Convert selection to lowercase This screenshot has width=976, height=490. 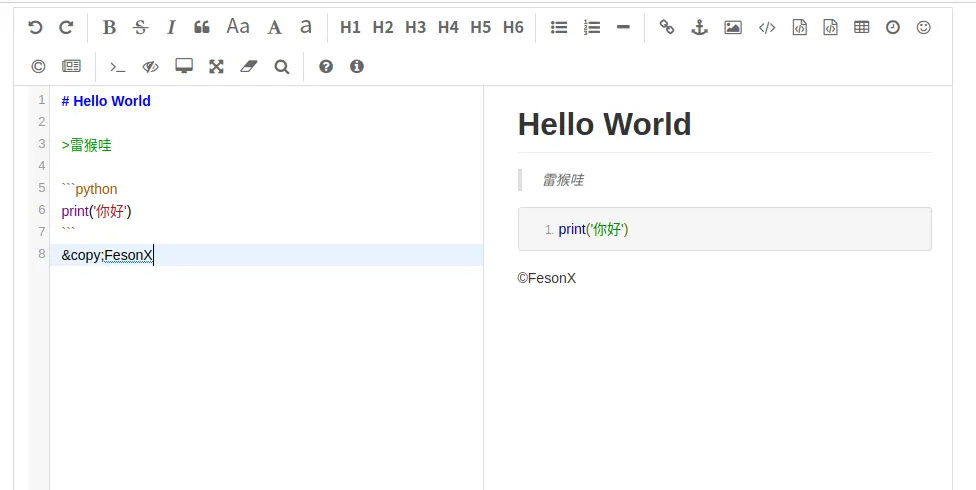coord(306,27)
